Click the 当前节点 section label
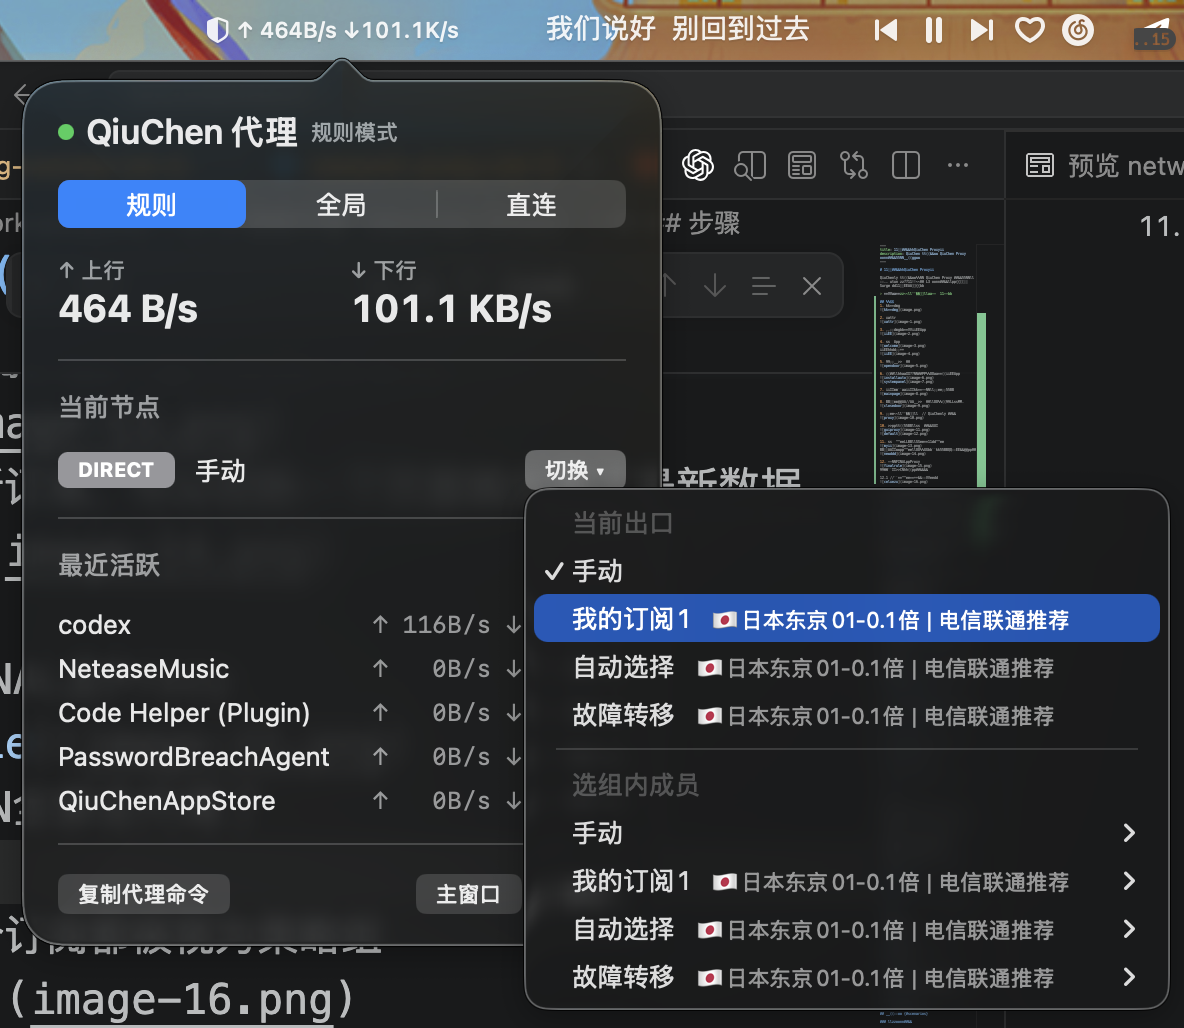The image size is (1184, 1028). coord(109,407)
